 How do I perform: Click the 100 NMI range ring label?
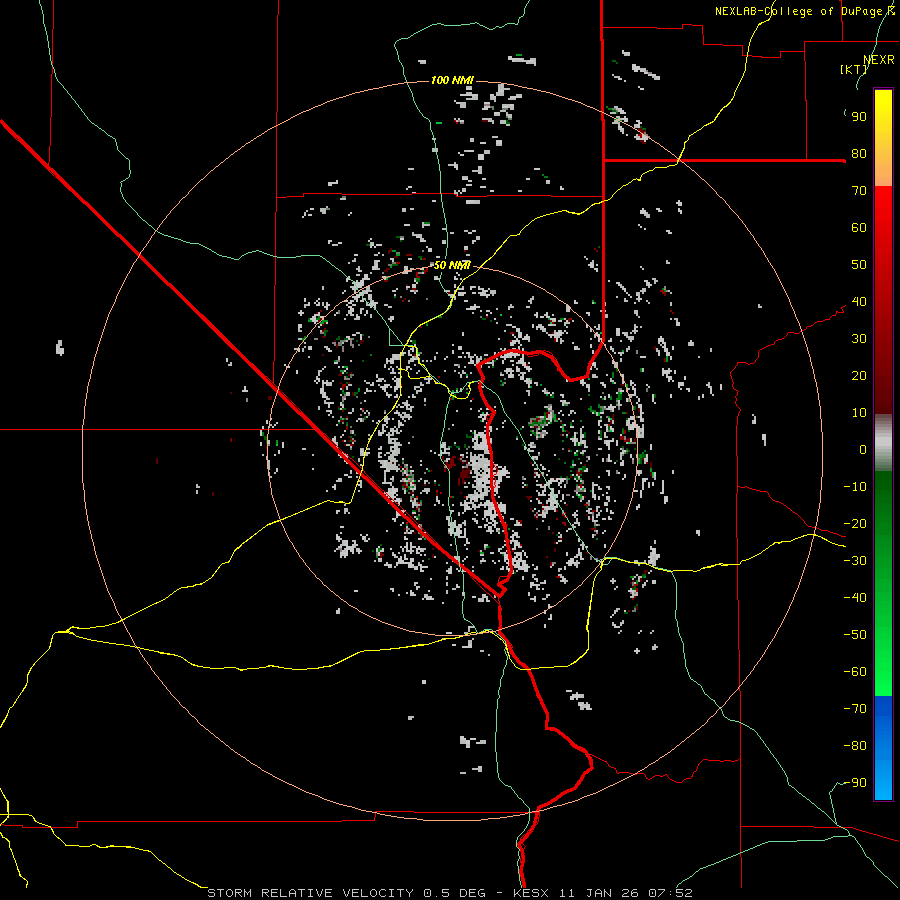(452, 80)
